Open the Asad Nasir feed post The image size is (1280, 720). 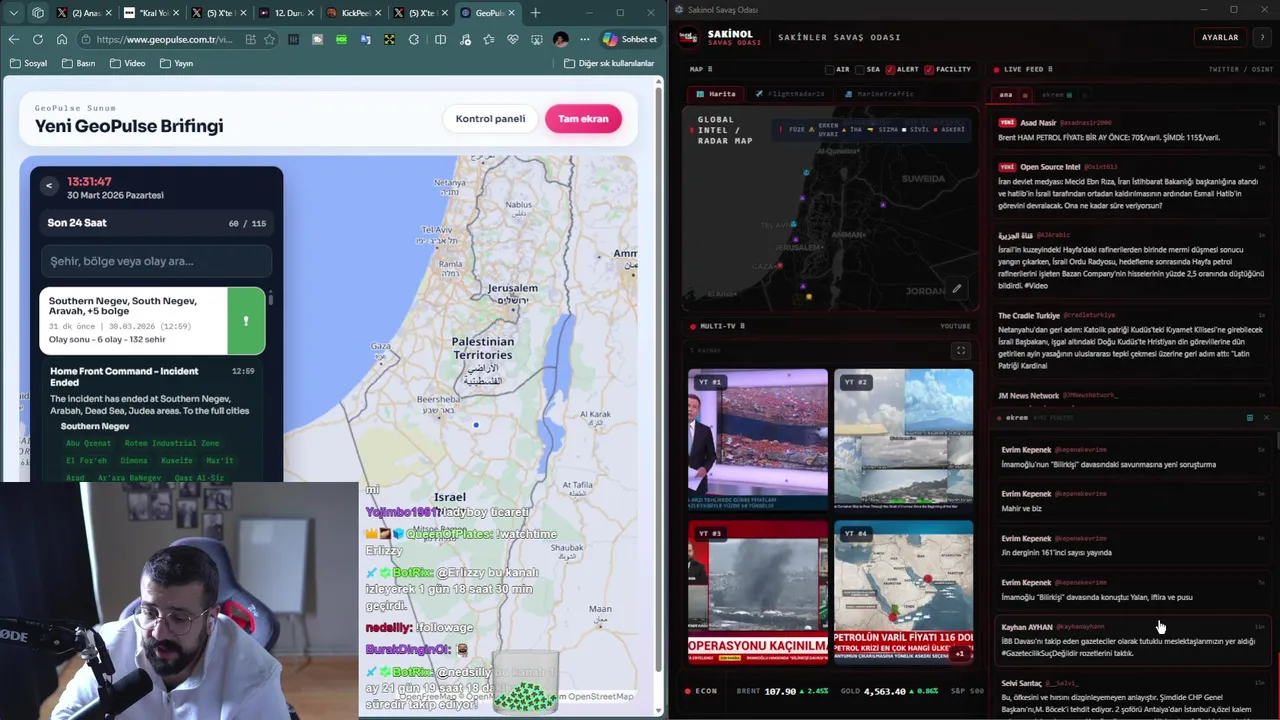click(1132, 130)
